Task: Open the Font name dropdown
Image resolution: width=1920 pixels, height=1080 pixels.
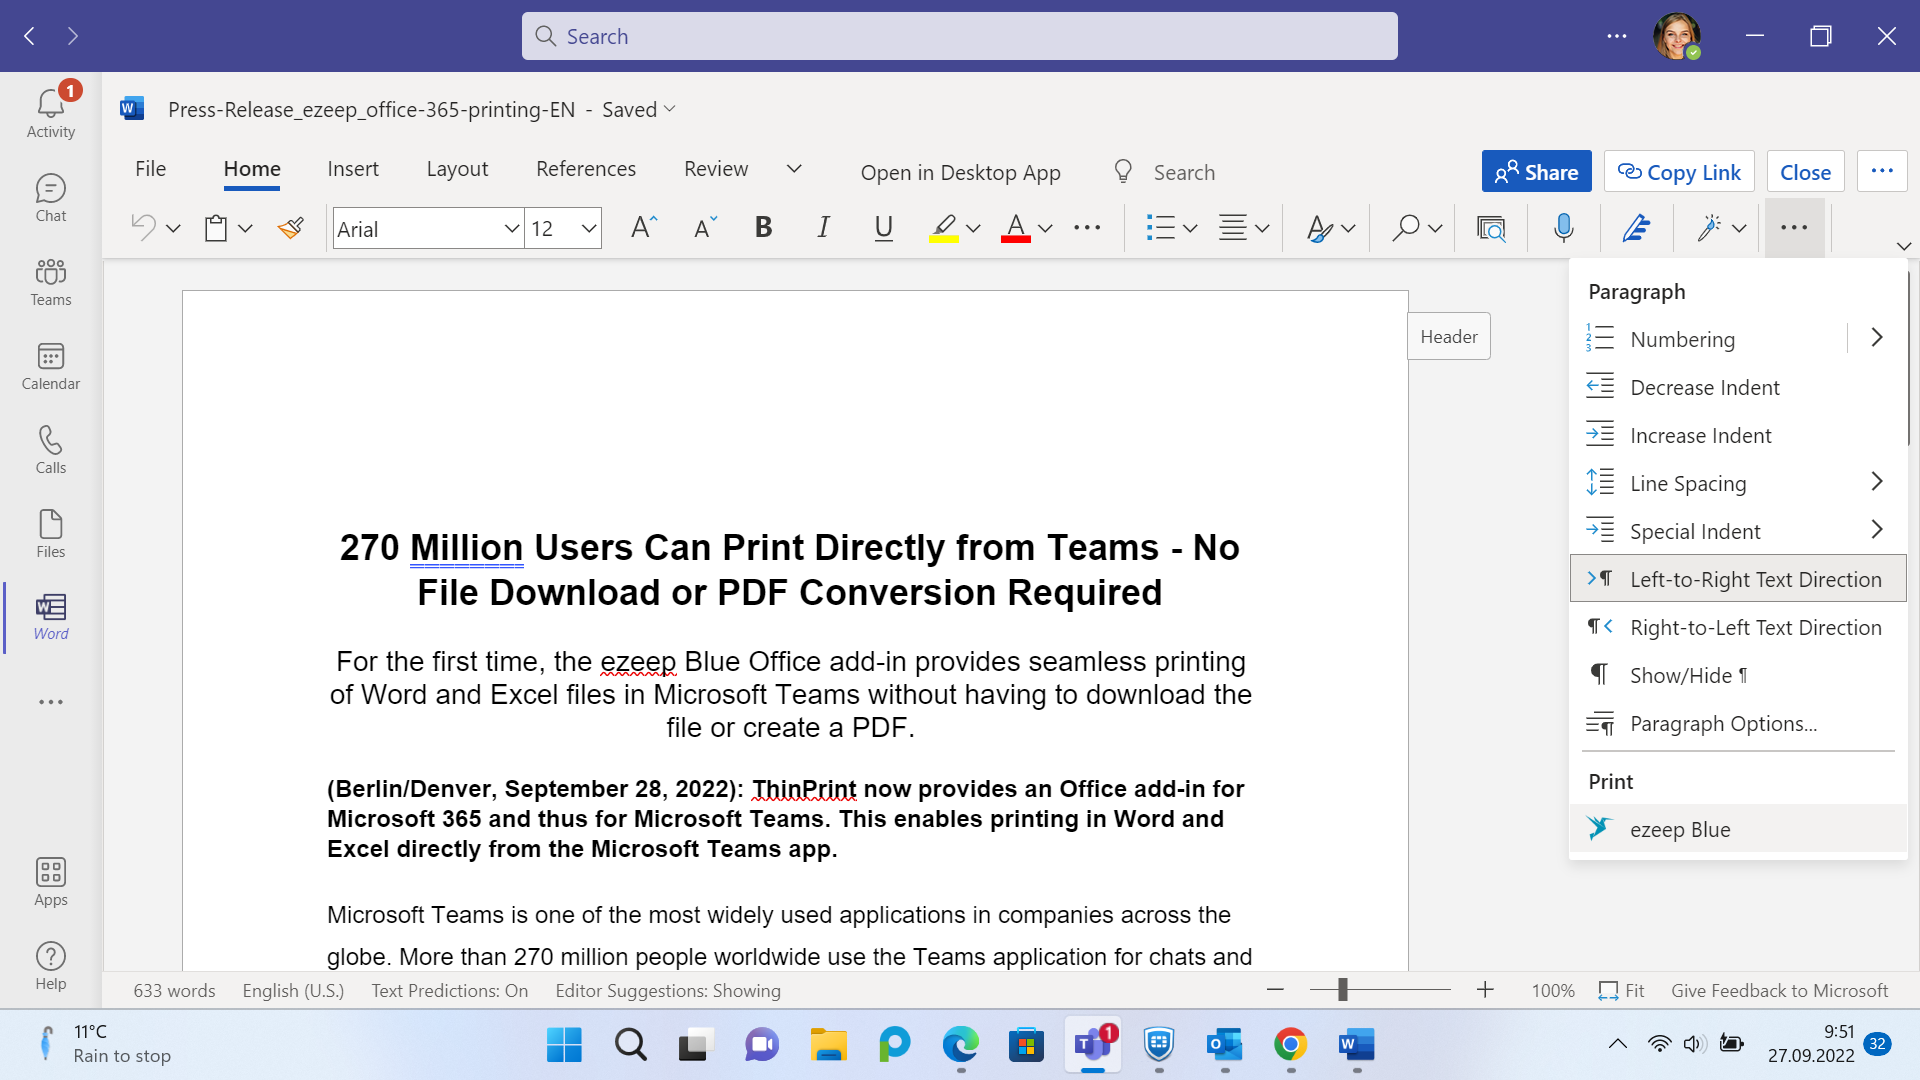Action: coord(511,229)
